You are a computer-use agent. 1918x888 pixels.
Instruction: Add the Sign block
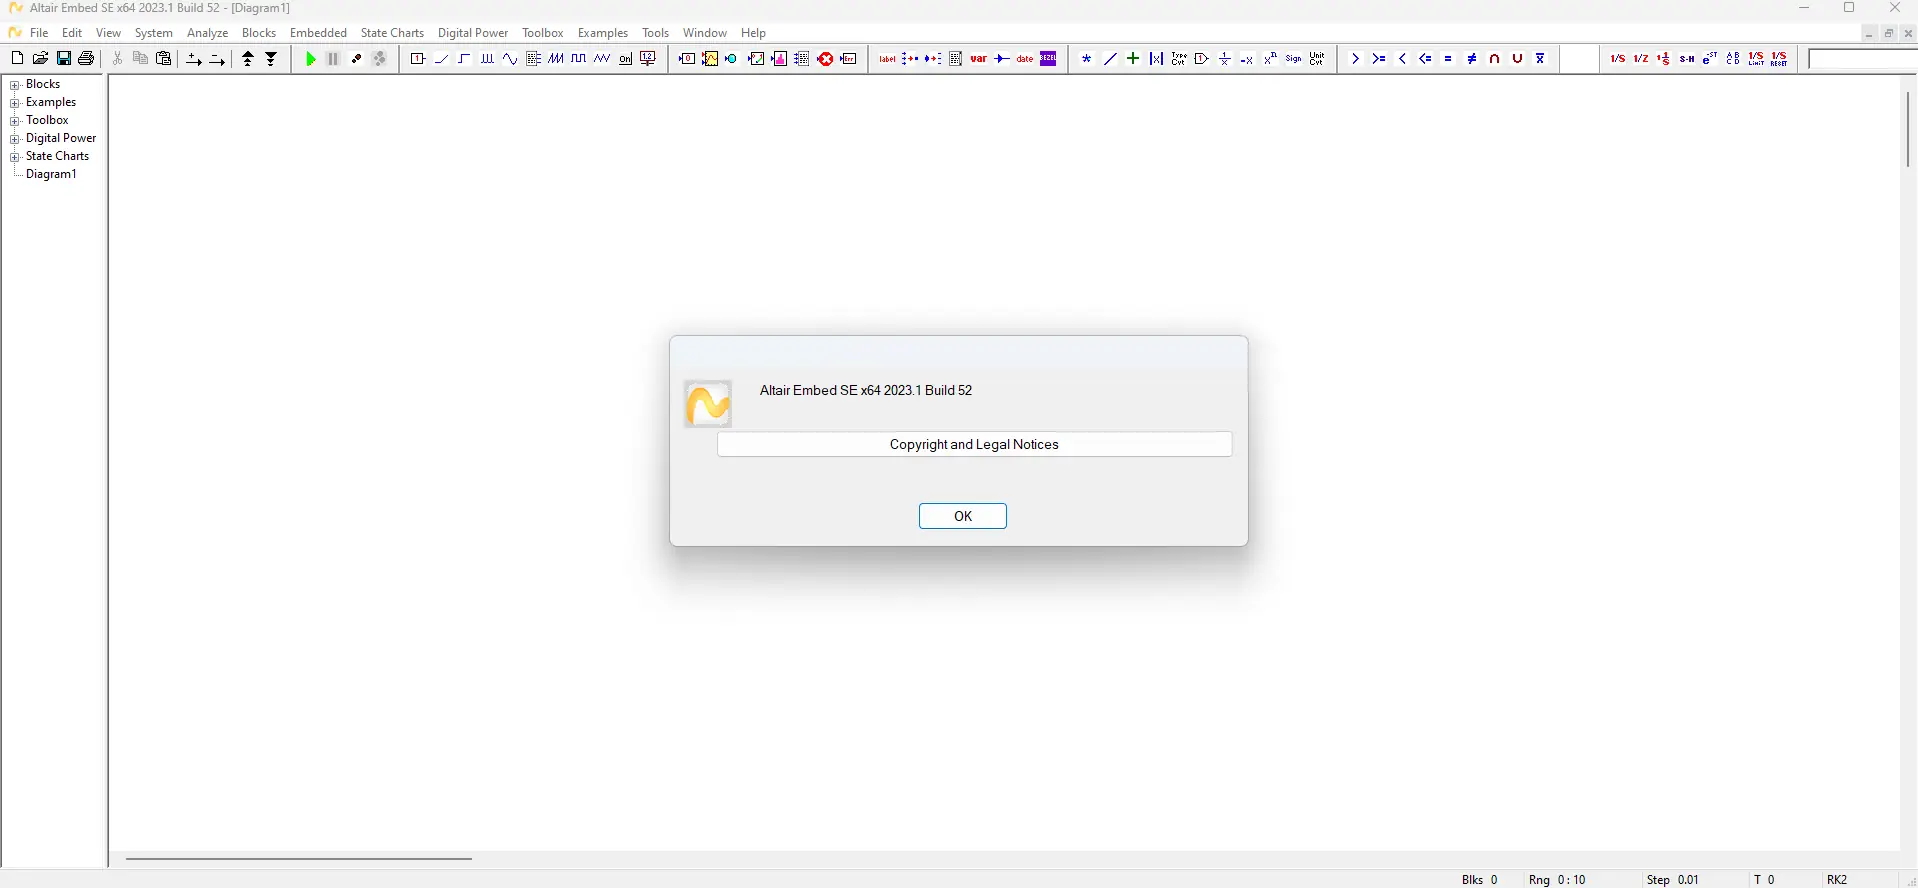(x=1294, y=59)
